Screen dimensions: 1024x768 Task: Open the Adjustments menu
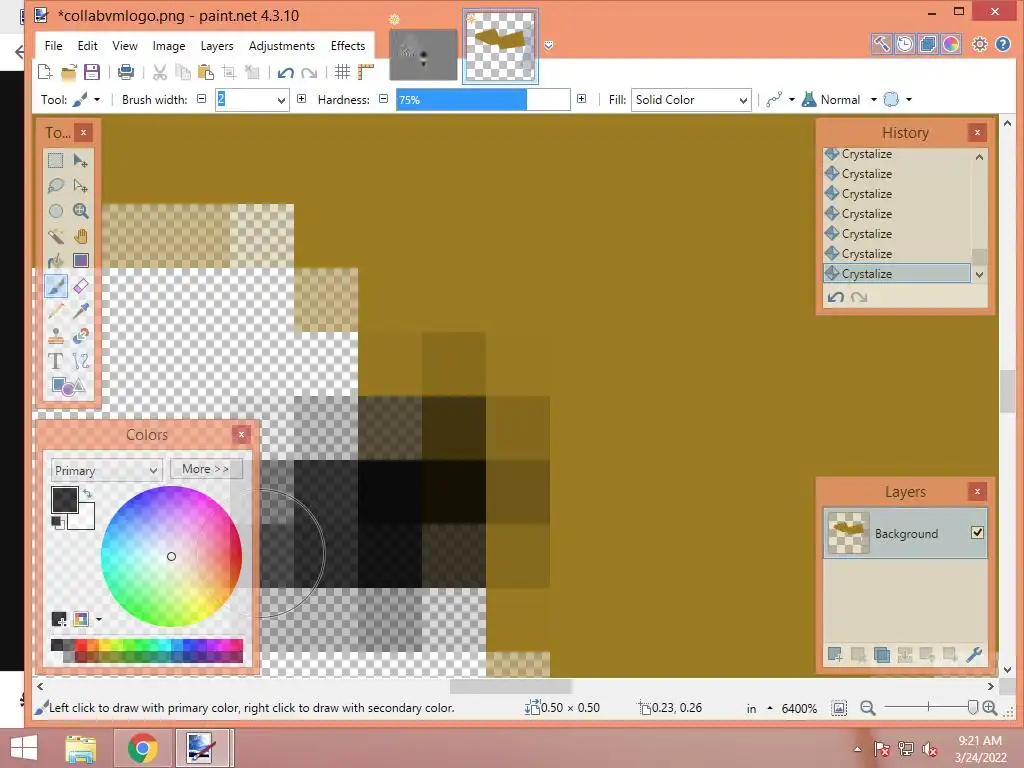(x=281, y=46)
